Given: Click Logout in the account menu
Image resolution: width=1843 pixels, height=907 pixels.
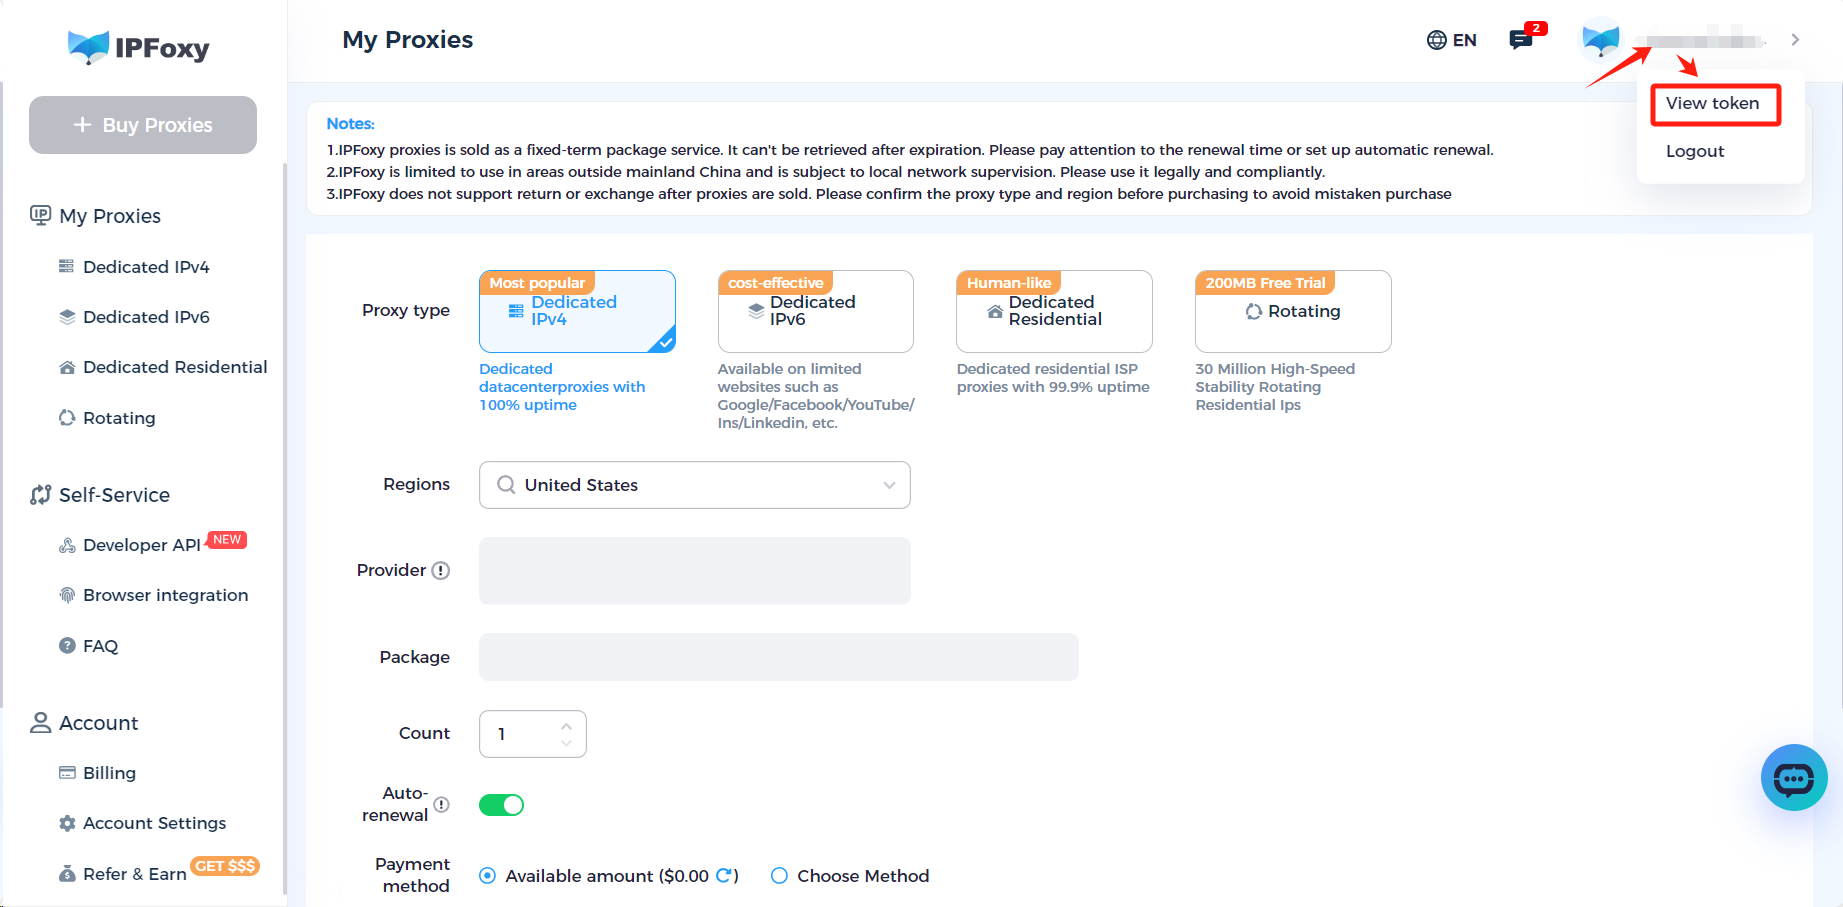Looking at the screenshot, I should pyautogui.click(x=1695, y=151).
